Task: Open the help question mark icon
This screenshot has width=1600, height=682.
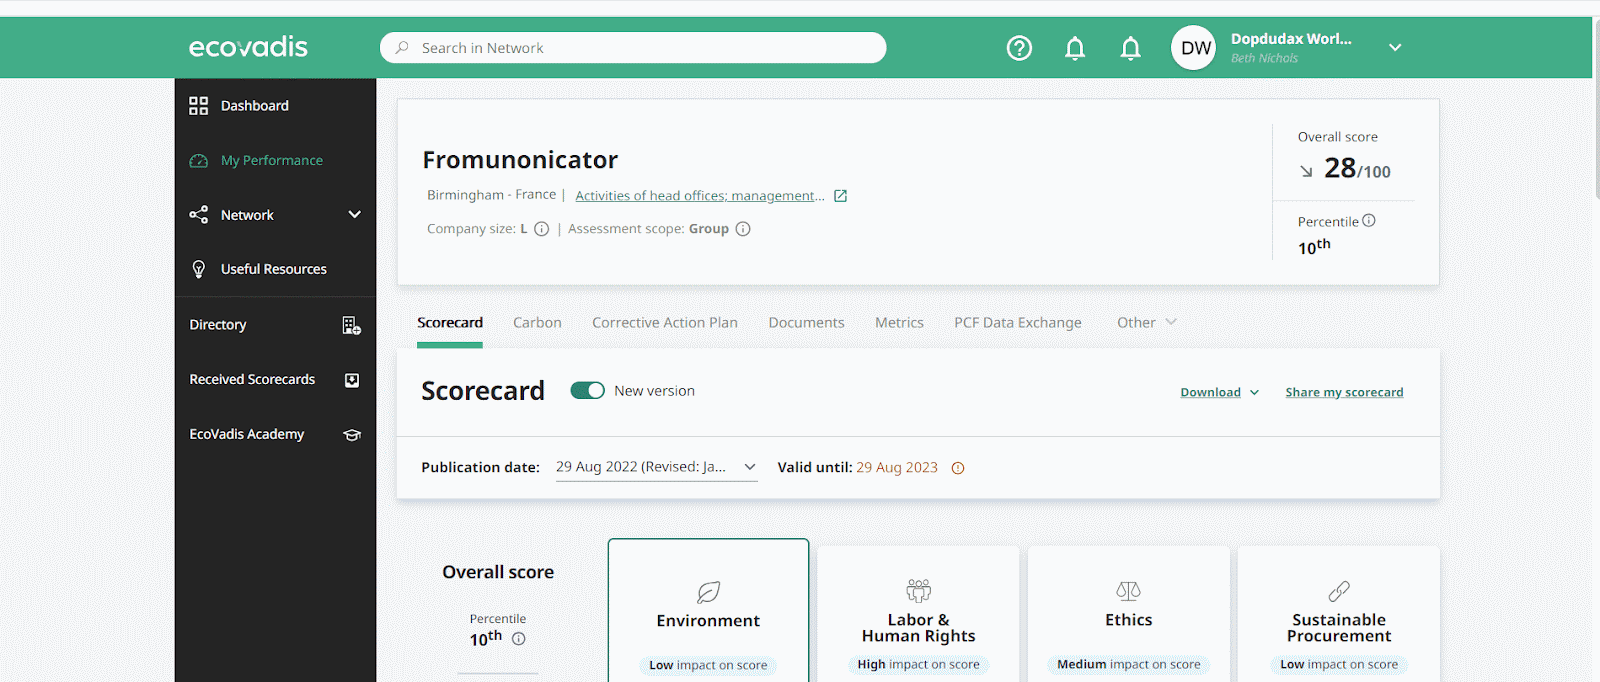Action: 1019,48
